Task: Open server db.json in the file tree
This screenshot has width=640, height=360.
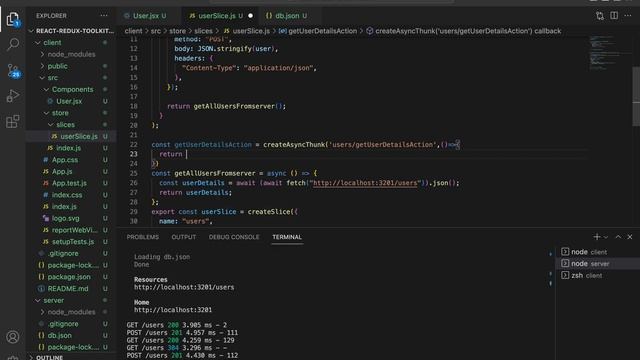Action: pos(60,335)
